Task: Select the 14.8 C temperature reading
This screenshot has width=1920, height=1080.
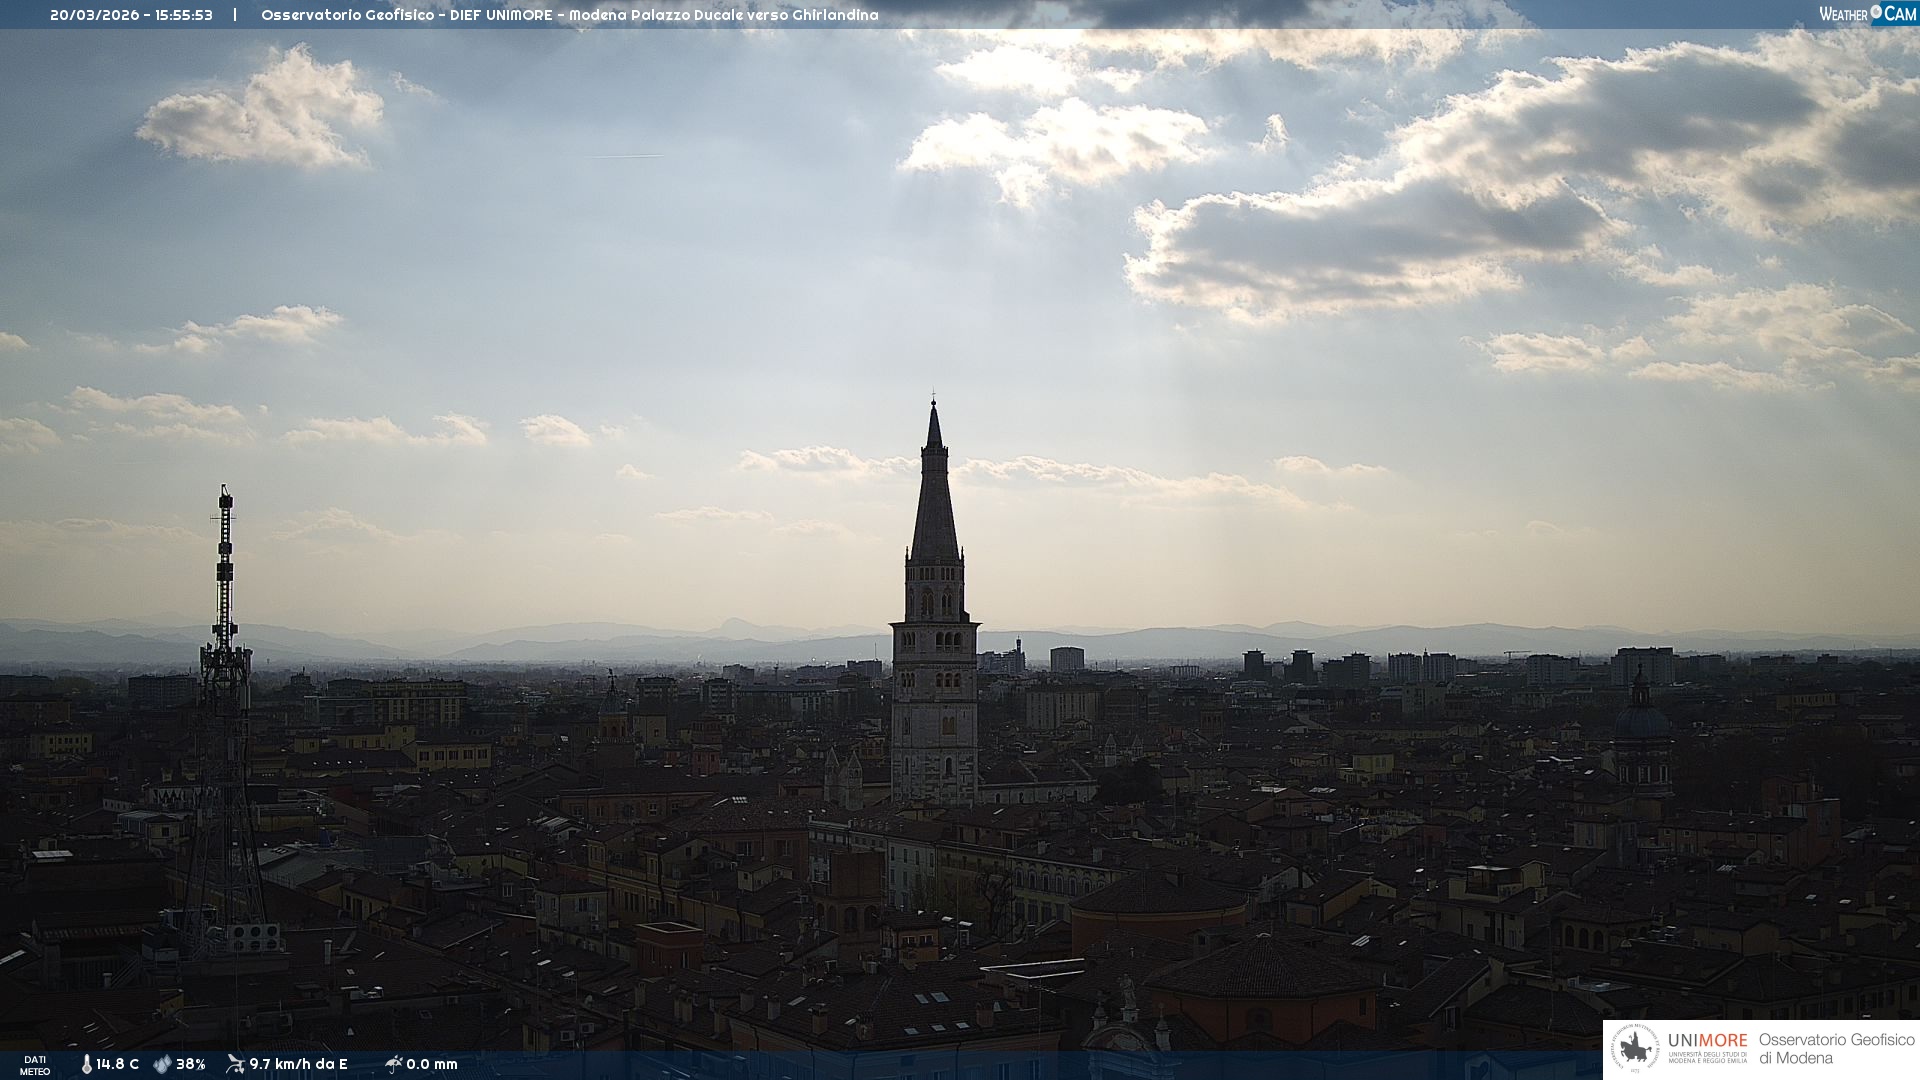Action: (118, 1064)
